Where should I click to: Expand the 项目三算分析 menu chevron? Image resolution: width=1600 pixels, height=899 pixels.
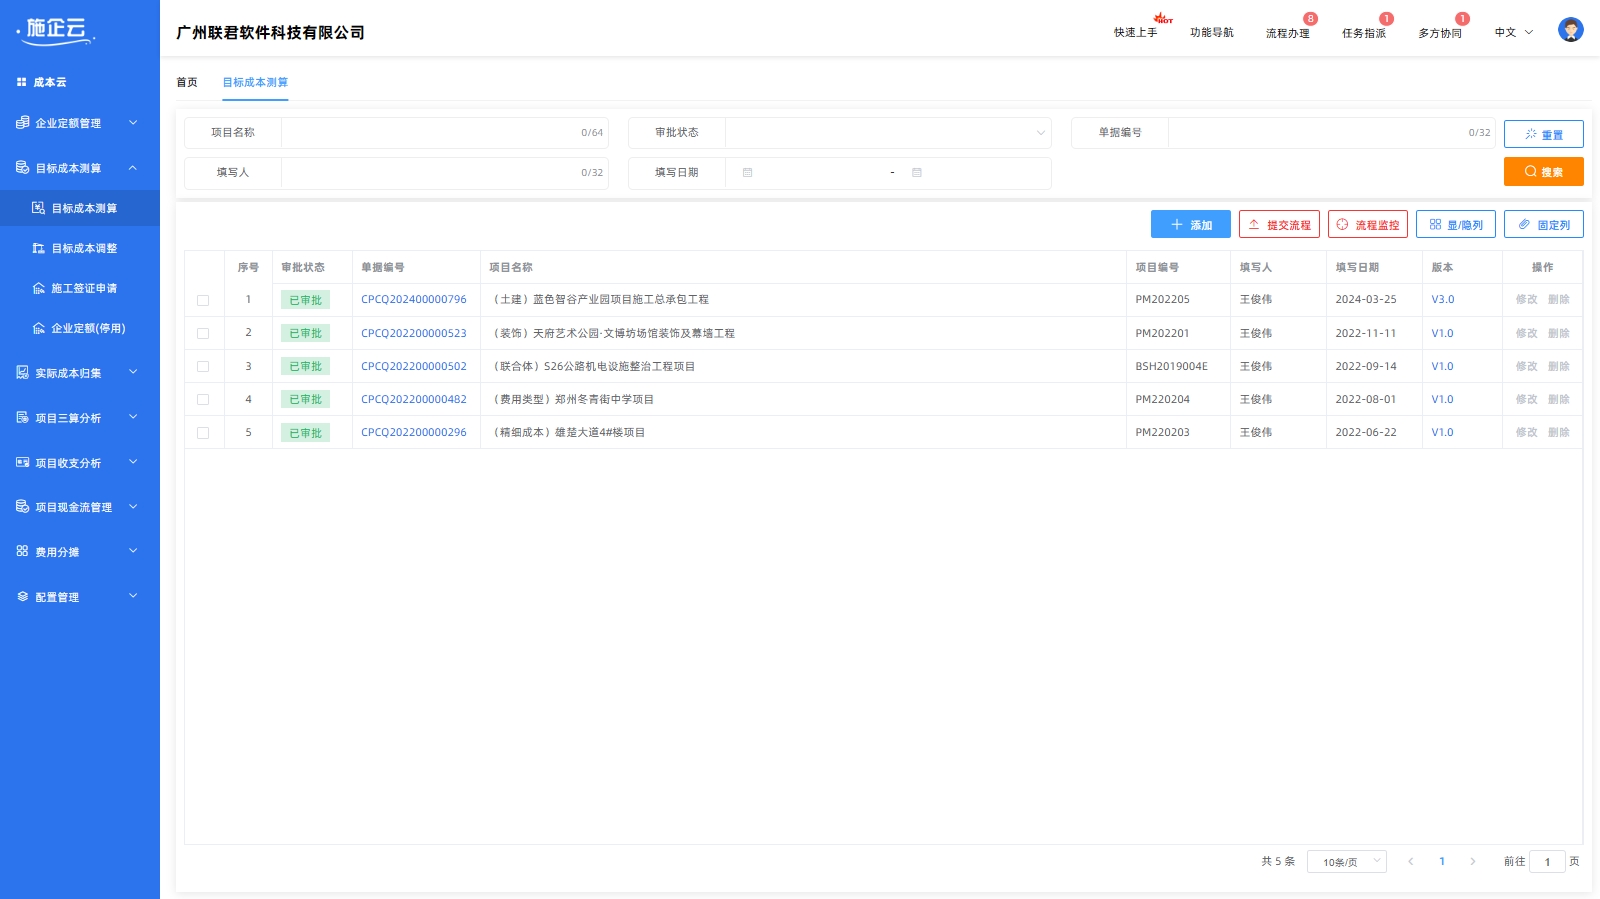(x=133, y=417)
